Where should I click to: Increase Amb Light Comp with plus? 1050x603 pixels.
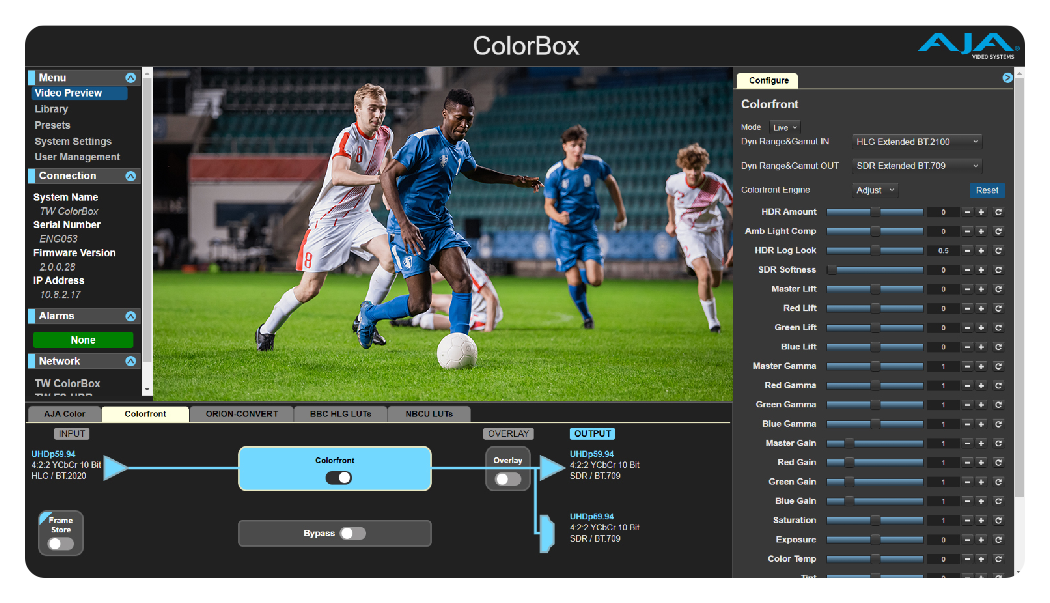pos(981,231)
